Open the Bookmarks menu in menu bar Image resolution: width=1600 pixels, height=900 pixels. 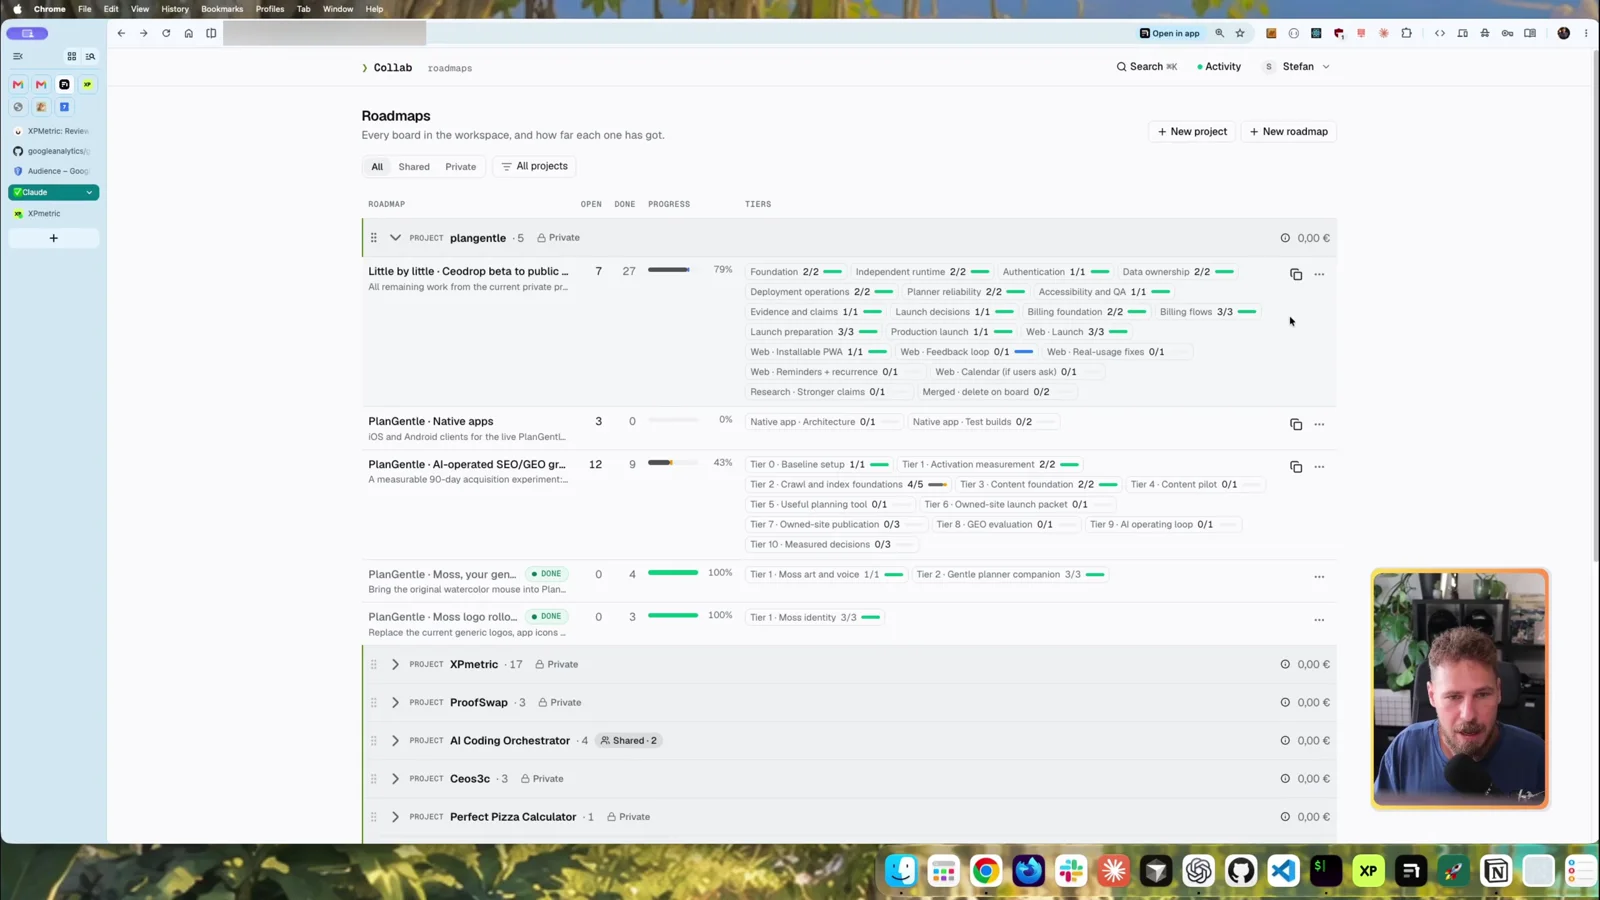pos(222,9)
